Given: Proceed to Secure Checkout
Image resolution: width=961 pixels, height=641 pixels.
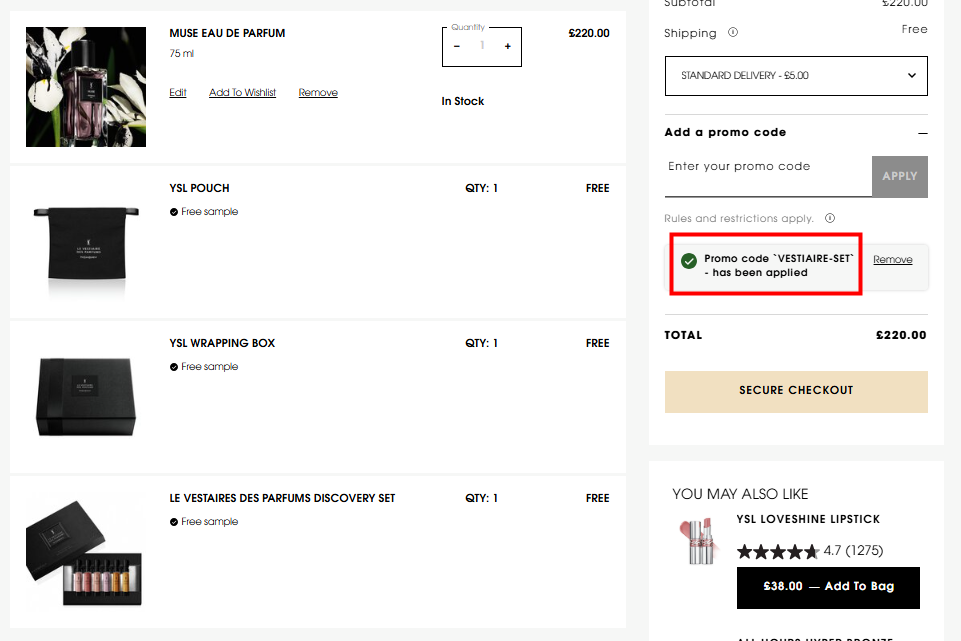Looking at the screenshot, I should [x=796, y=391].
